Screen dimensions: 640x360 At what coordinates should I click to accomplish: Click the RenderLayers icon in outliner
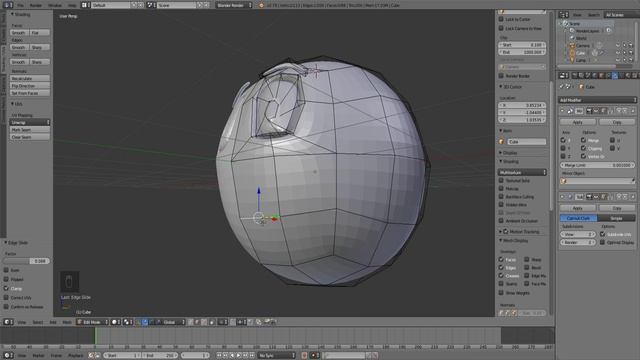pyautogui.click(x=572, y=31)
